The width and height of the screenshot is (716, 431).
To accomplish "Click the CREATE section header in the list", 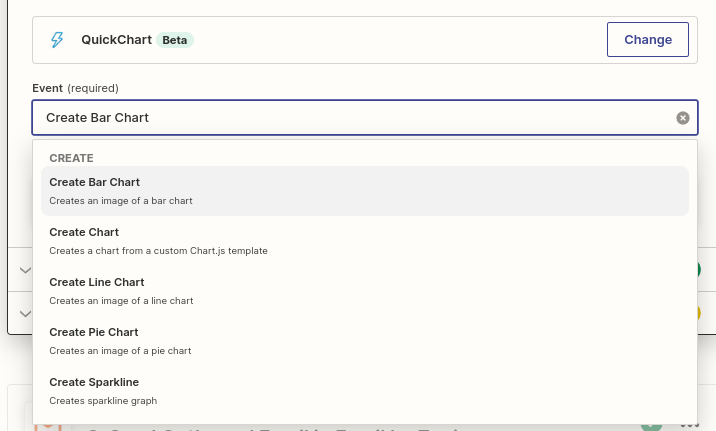I will (71, 158).
